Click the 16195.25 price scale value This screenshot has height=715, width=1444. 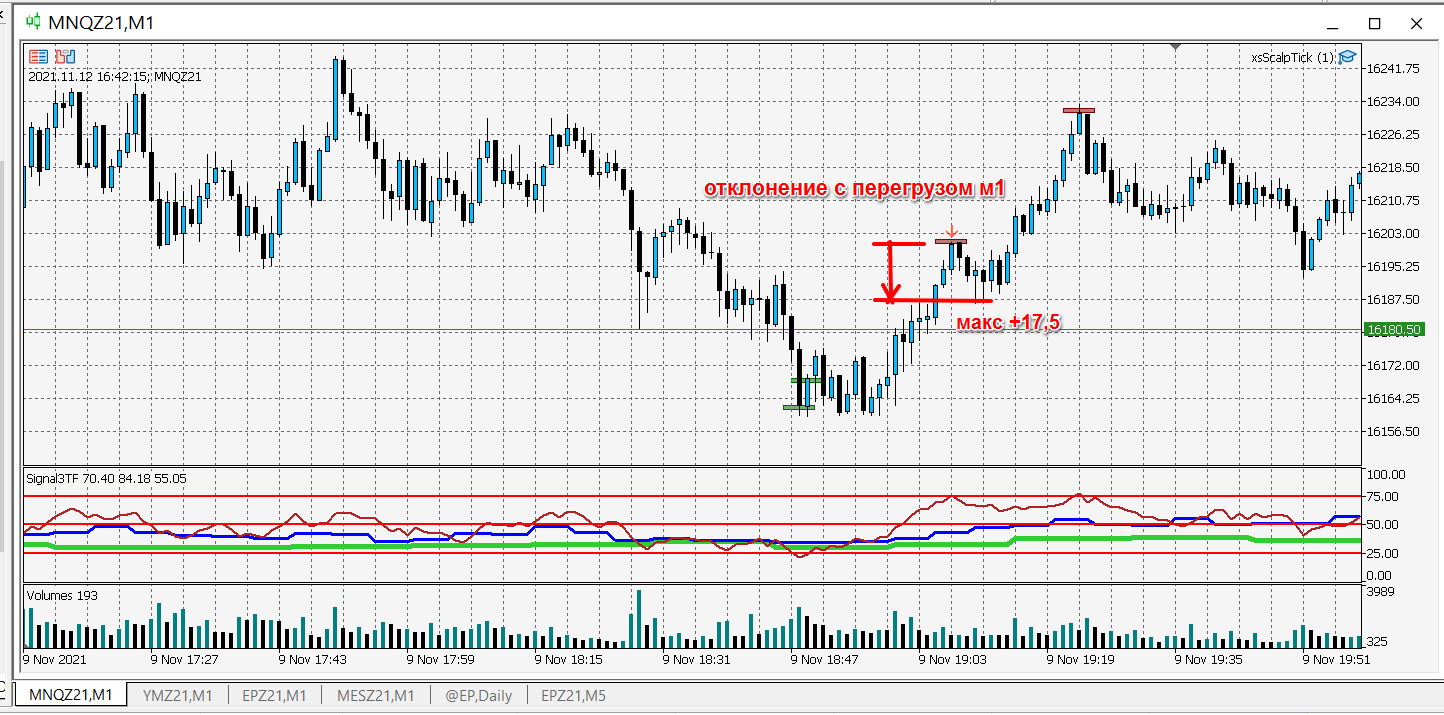tap(1394, 266)
